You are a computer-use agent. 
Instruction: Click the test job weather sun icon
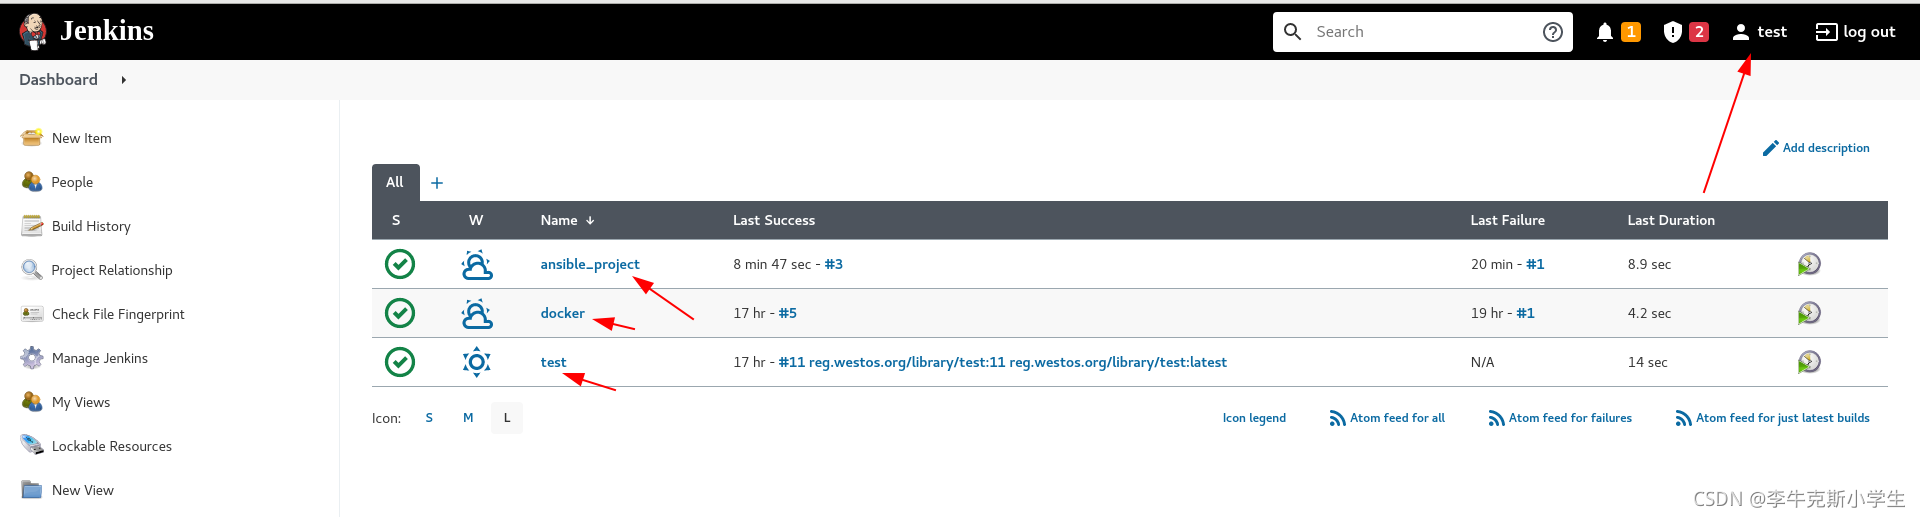coord(477,362)
